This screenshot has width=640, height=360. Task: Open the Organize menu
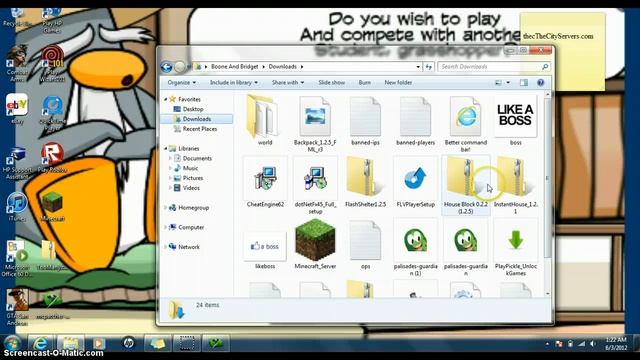click(182, 82)
